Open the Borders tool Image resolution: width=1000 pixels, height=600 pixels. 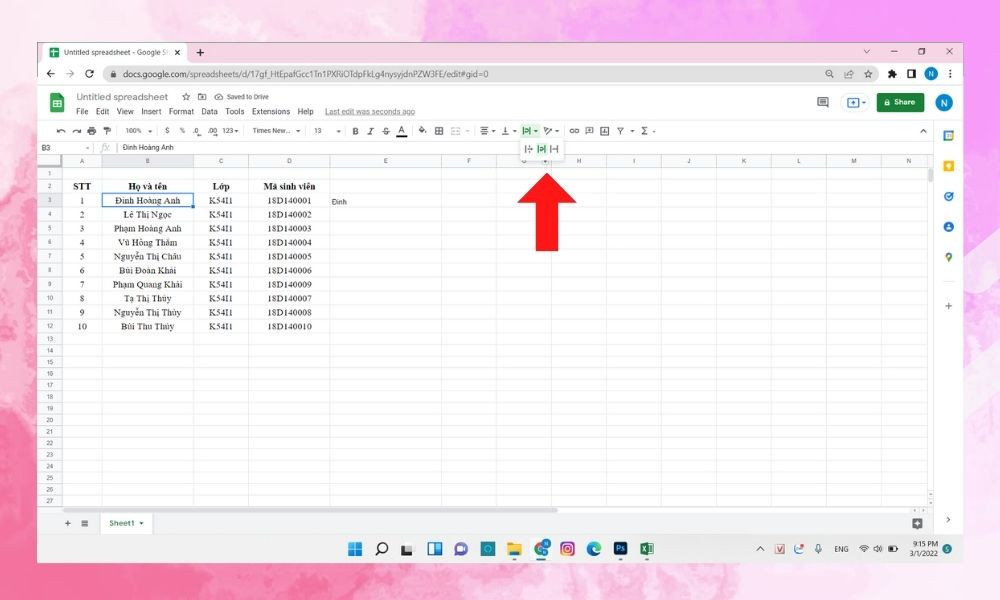438,131
